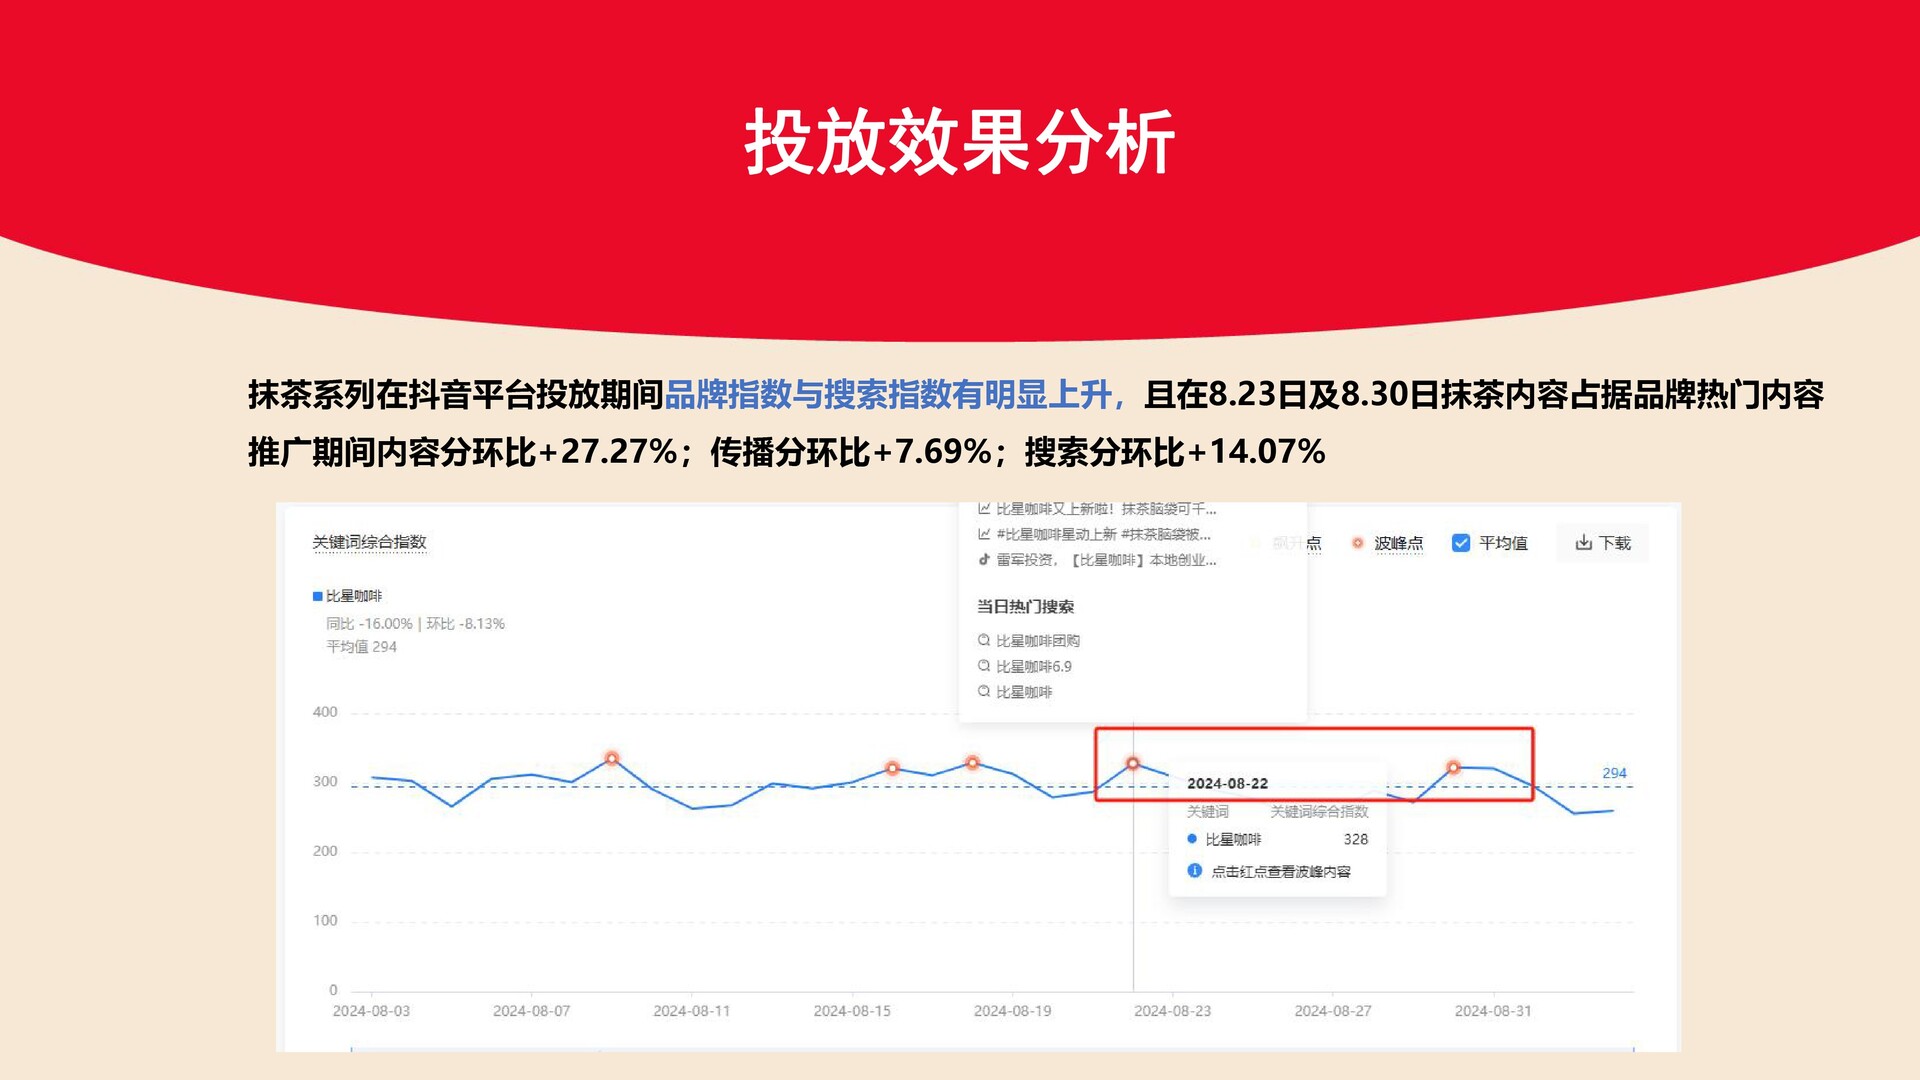
Task: Click the Douyin icon beside 雷军投资
Action: coord(984,560)
